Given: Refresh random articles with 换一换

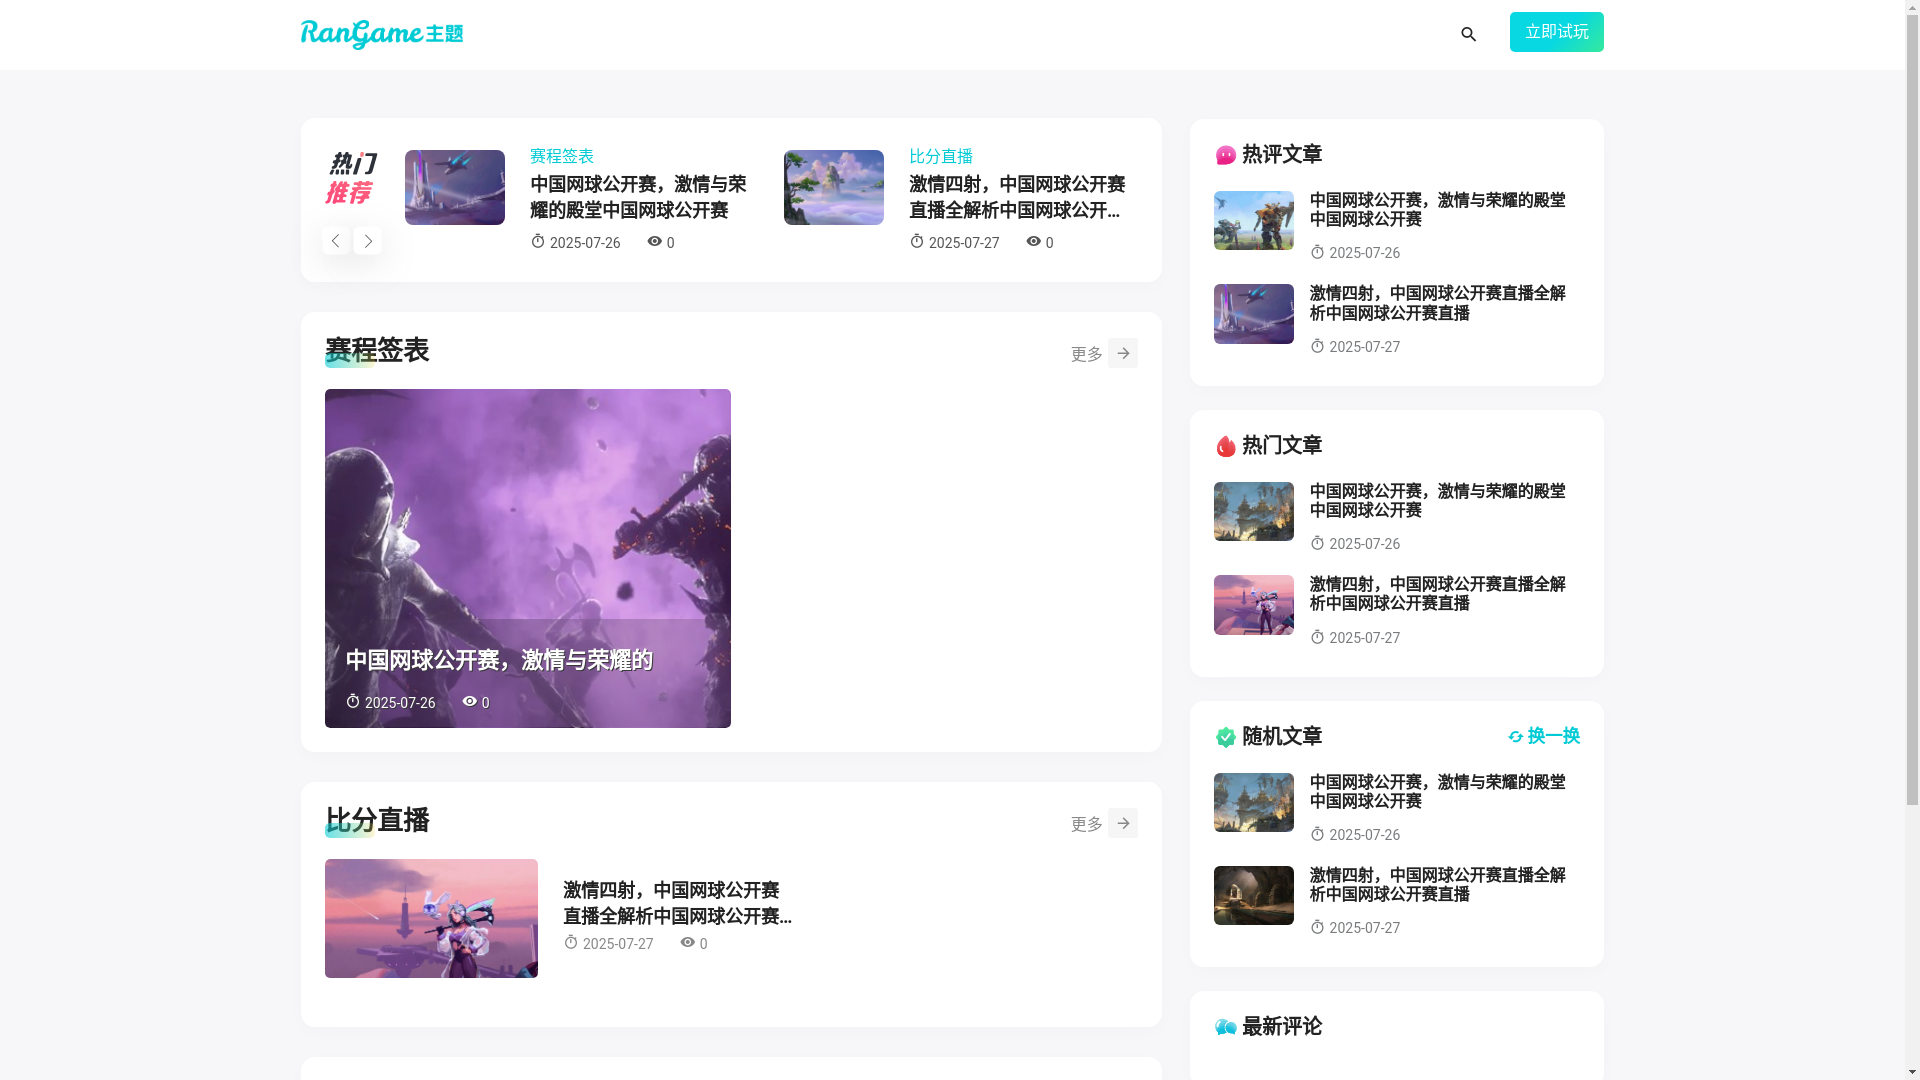Looking at the screenshot, I should (x=1543, y=736).
